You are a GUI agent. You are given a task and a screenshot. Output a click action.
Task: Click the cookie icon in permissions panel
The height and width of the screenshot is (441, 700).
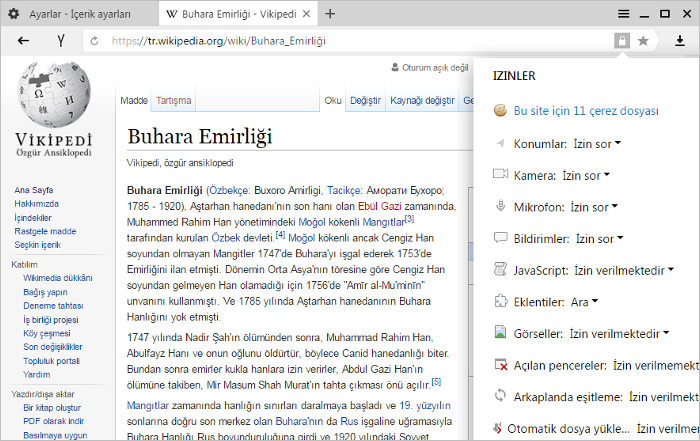click(500, 110)
